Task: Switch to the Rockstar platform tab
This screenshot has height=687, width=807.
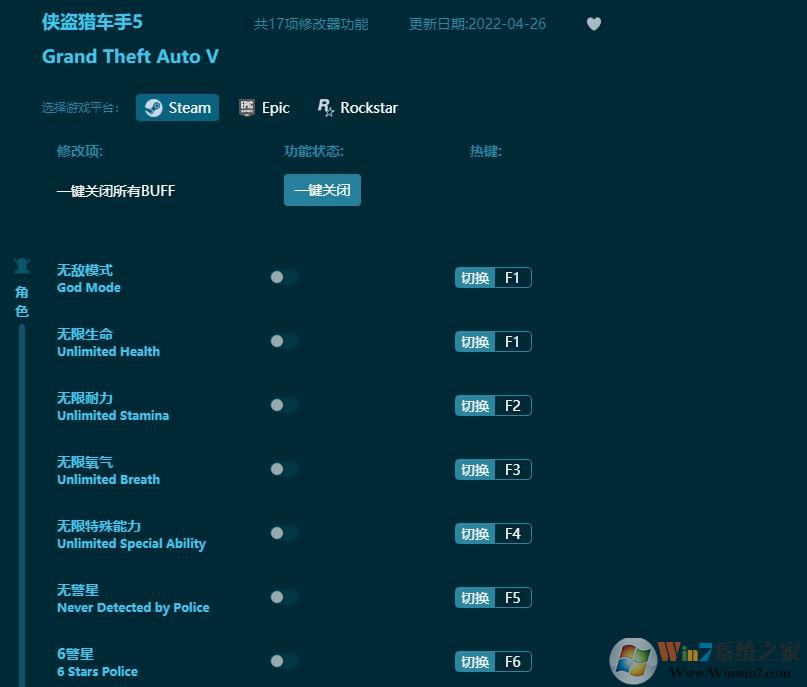Action: click(357, 107)
